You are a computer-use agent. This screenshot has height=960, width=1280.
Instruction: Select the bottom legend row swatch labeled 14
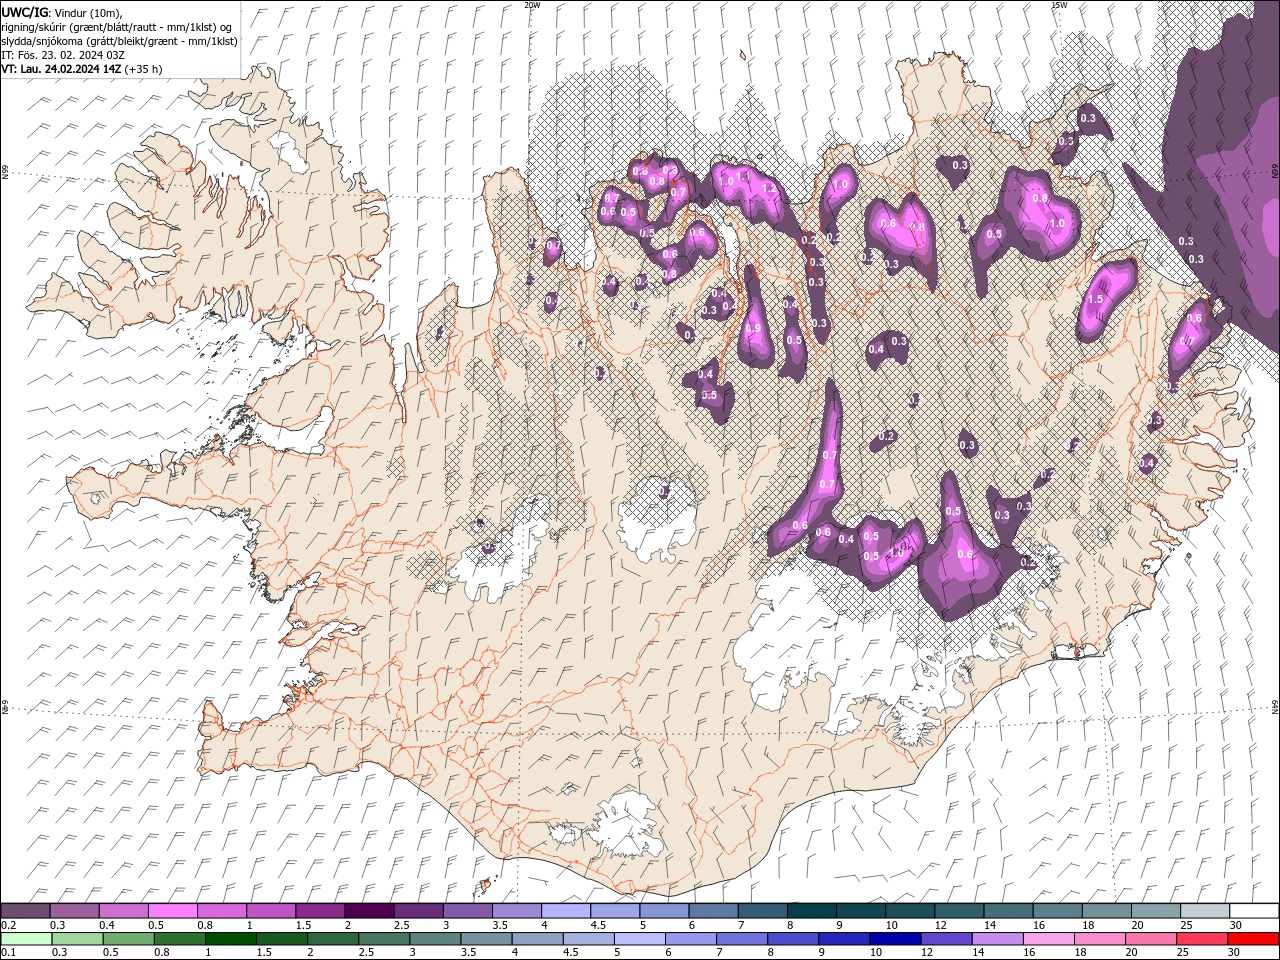pos(997,939)
